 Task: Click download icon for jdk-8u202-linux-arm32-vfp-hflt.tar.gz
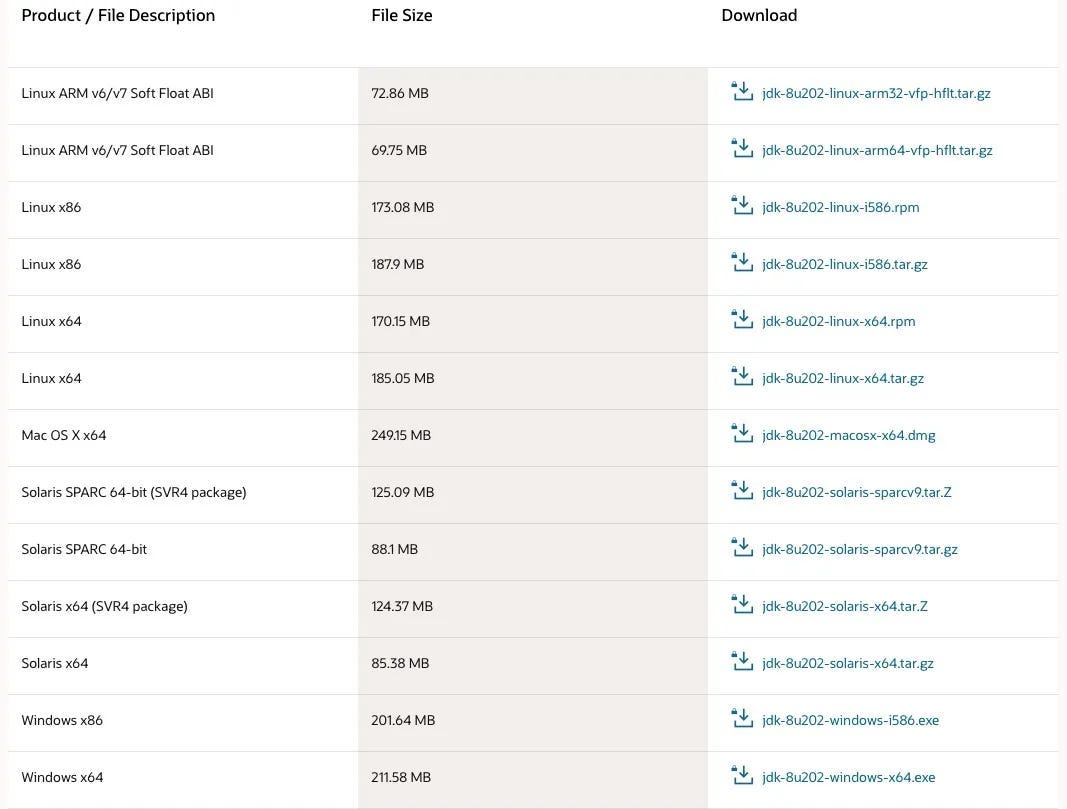[x=742, y=92]
